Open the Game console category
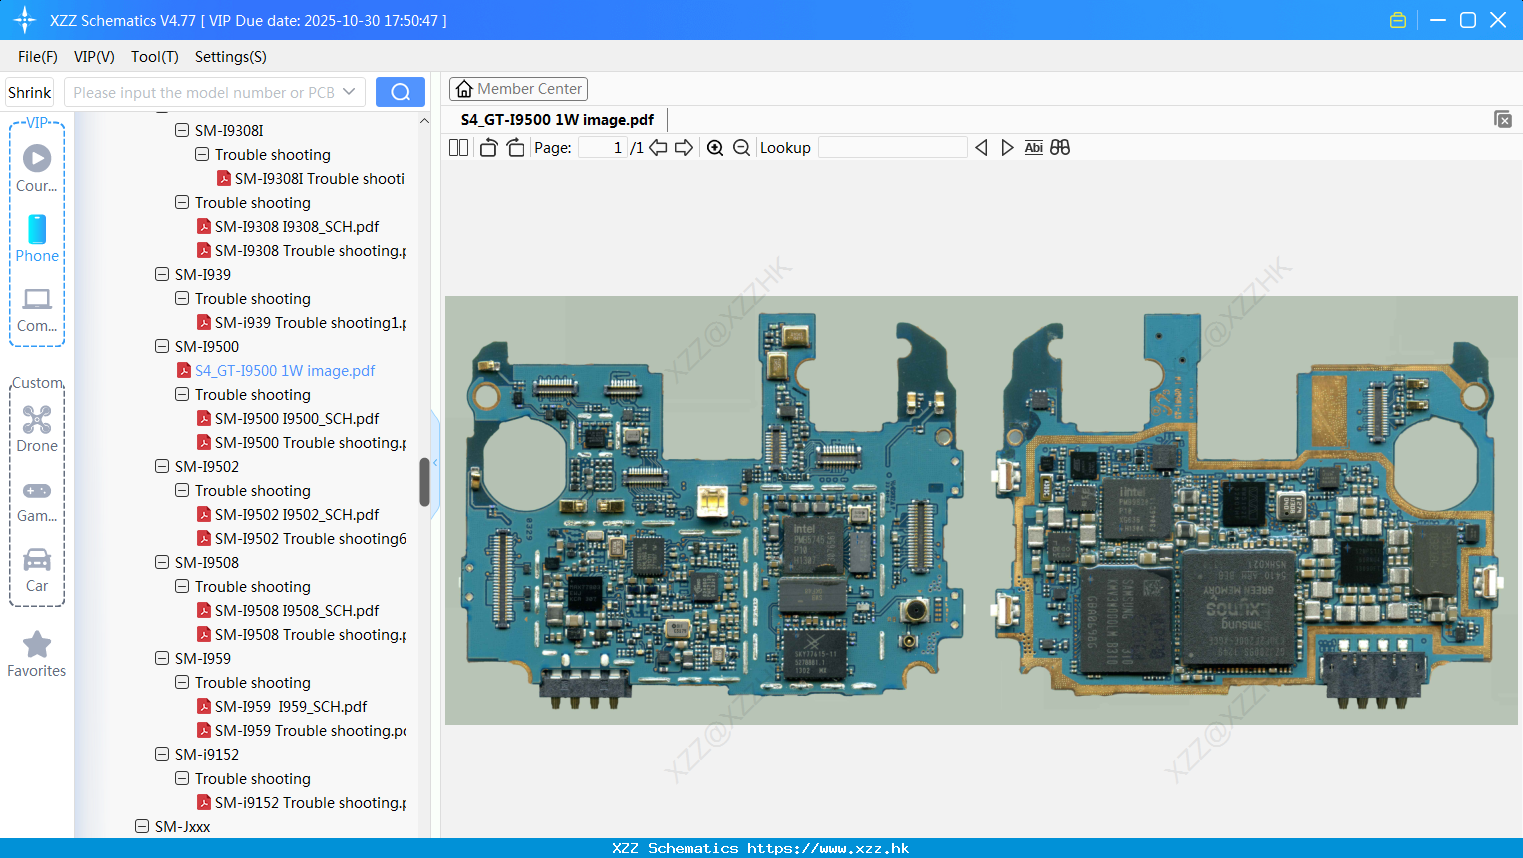1523x858 pixels. pyautogui.click(x=37, y=500)
